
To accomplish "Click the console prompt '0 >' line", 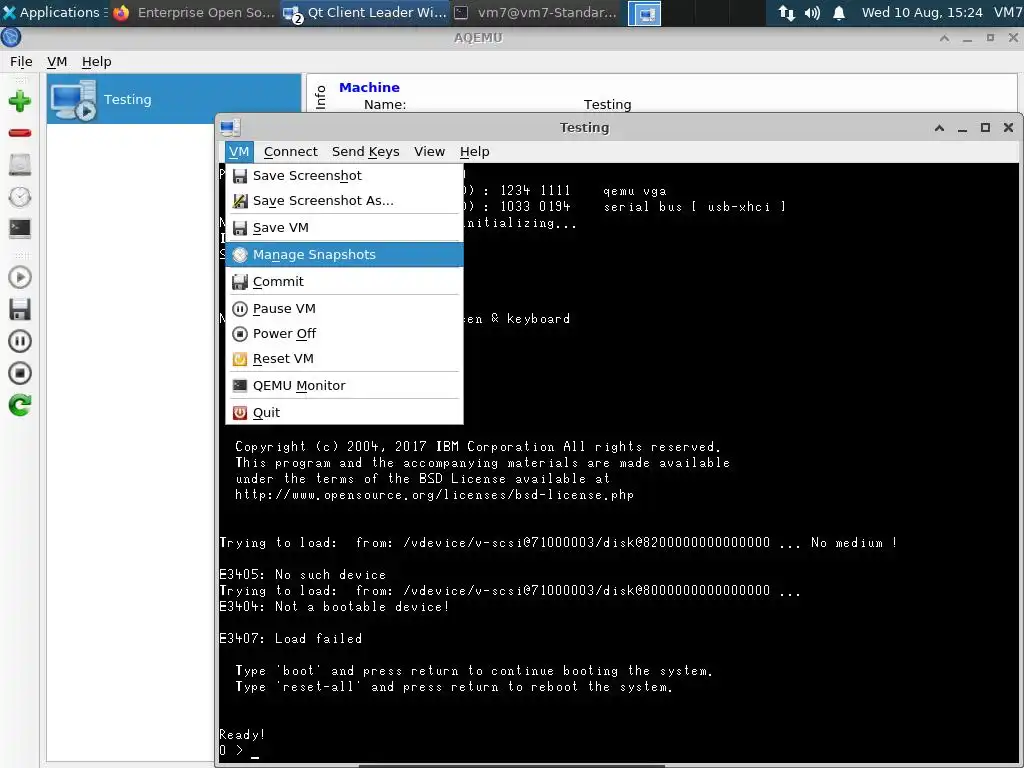I will (239, 750).
